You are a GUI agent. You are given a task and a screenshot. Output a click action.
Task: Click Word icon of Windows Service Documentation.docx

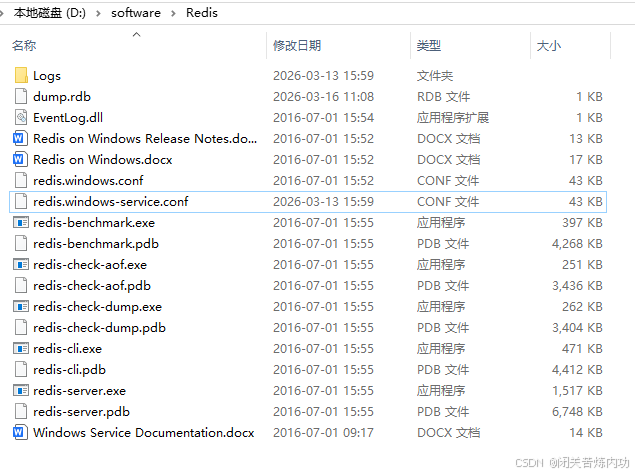point(21,433)
